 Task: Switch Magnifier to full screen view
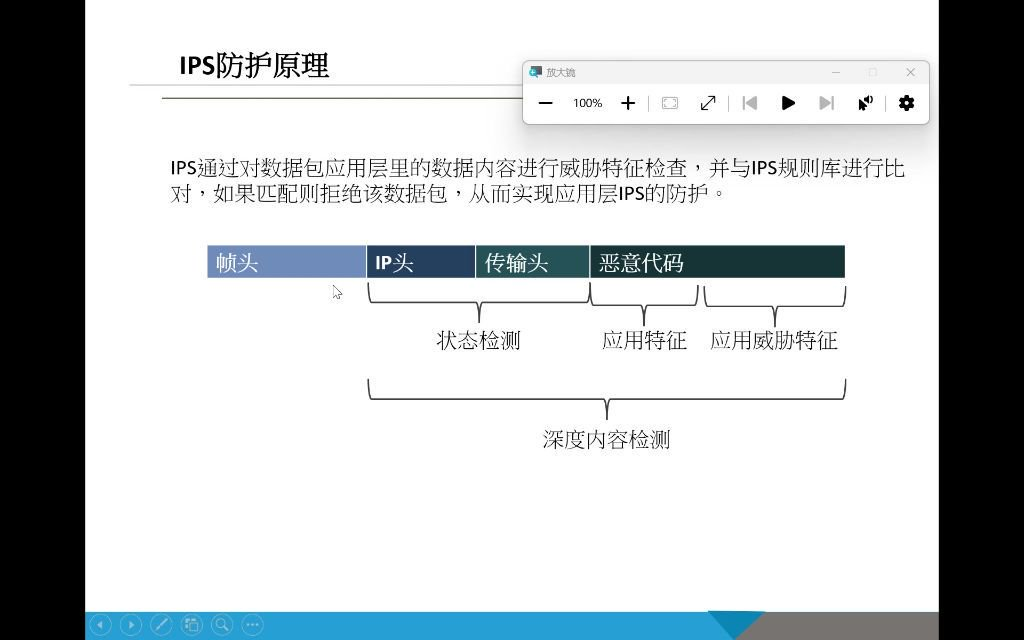click(x=669, y=103)
